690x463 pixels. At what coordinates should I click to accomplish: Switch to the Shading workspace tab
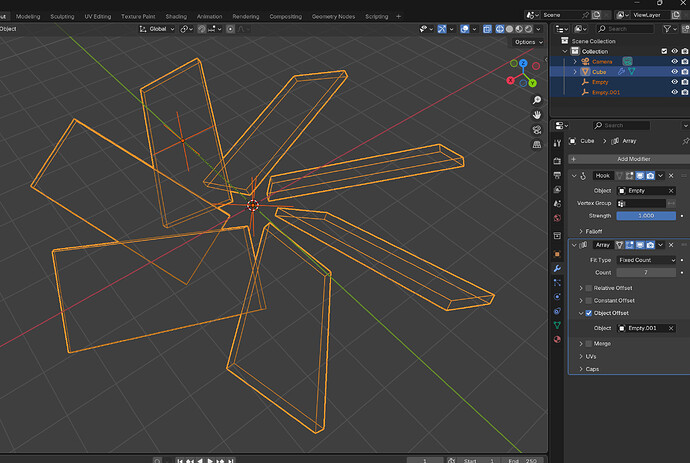pyautogui.click(x=176, y=16)
